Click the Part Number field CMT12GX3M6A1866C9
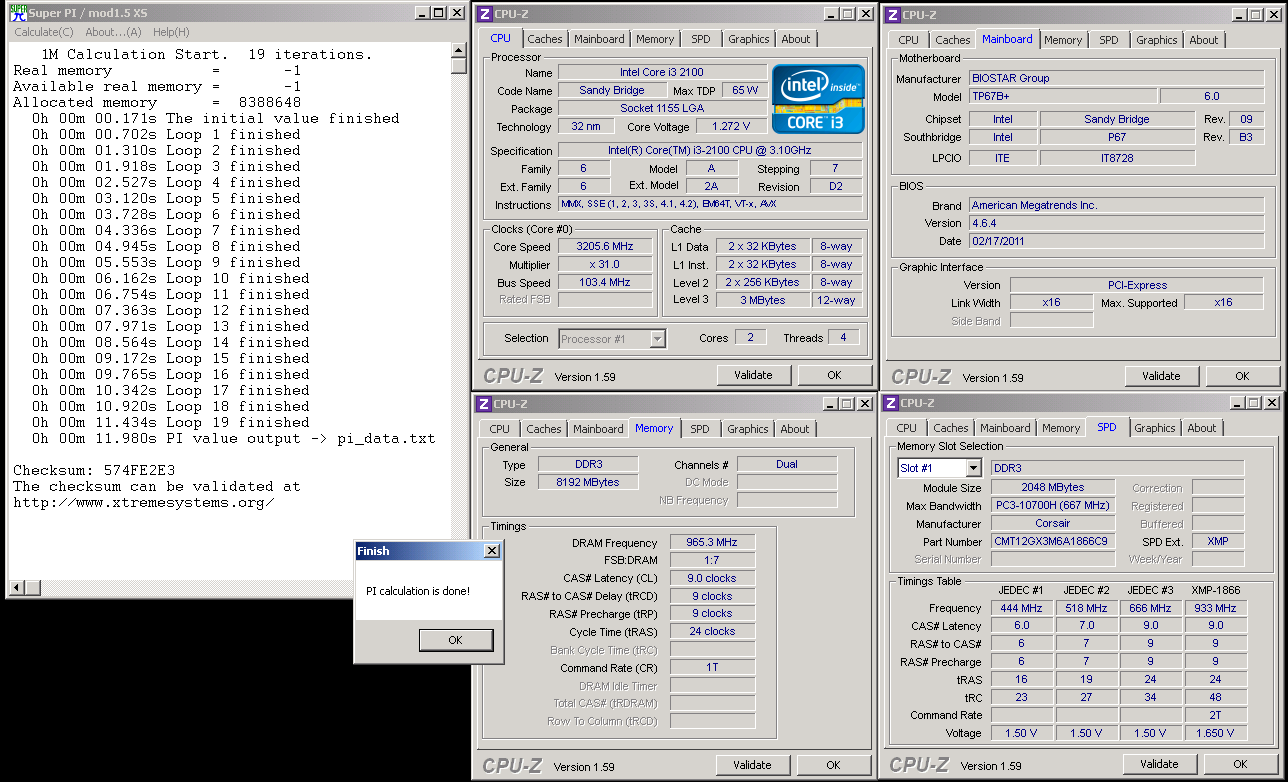The height and width of the screenshot is (782, 1288). (1053, 541)
